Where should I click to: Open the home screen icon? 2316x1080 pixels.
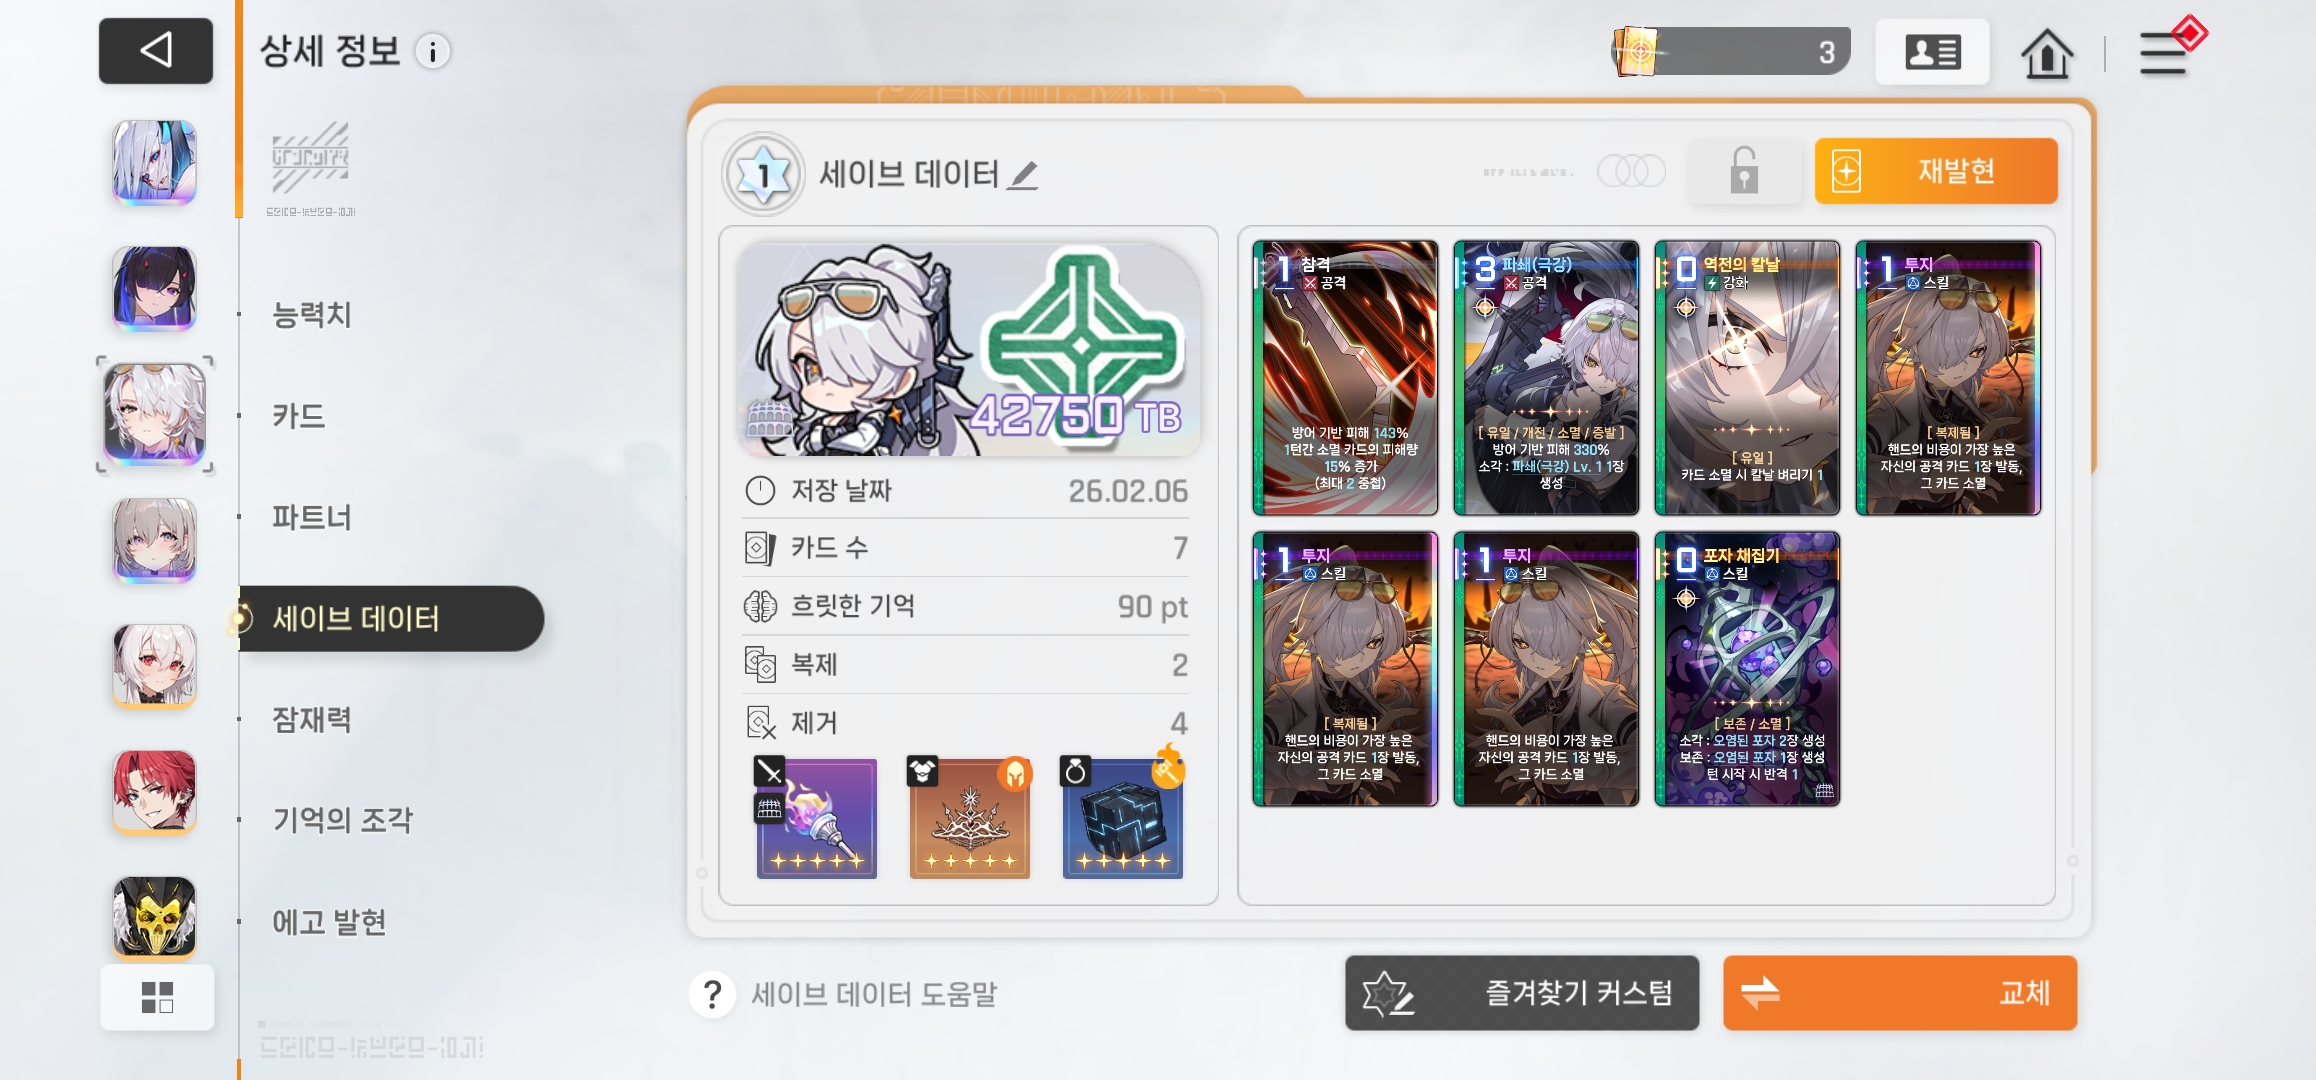[x=2046, y=53]
